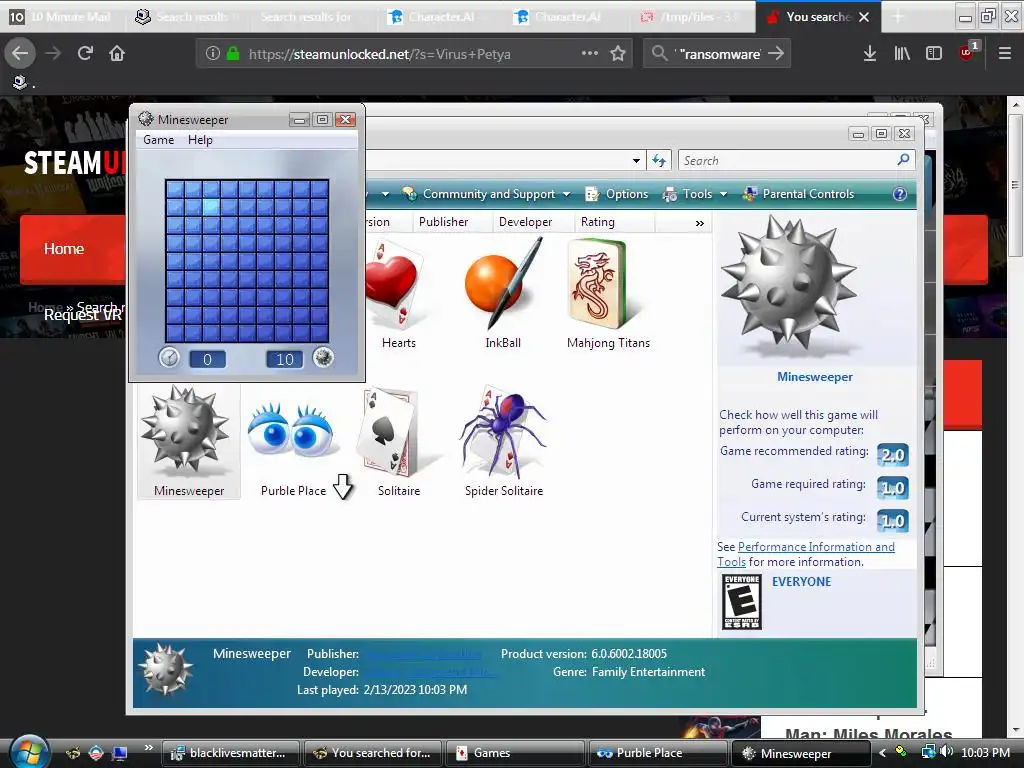
Task: Click the ransomware search box in Firefox
Action: [x=718, y=54]
